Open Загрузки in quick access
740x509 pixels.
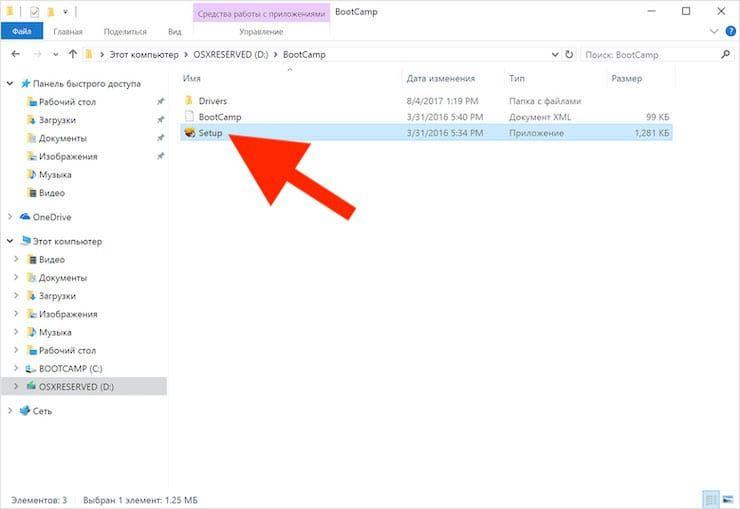pos(57,120)
